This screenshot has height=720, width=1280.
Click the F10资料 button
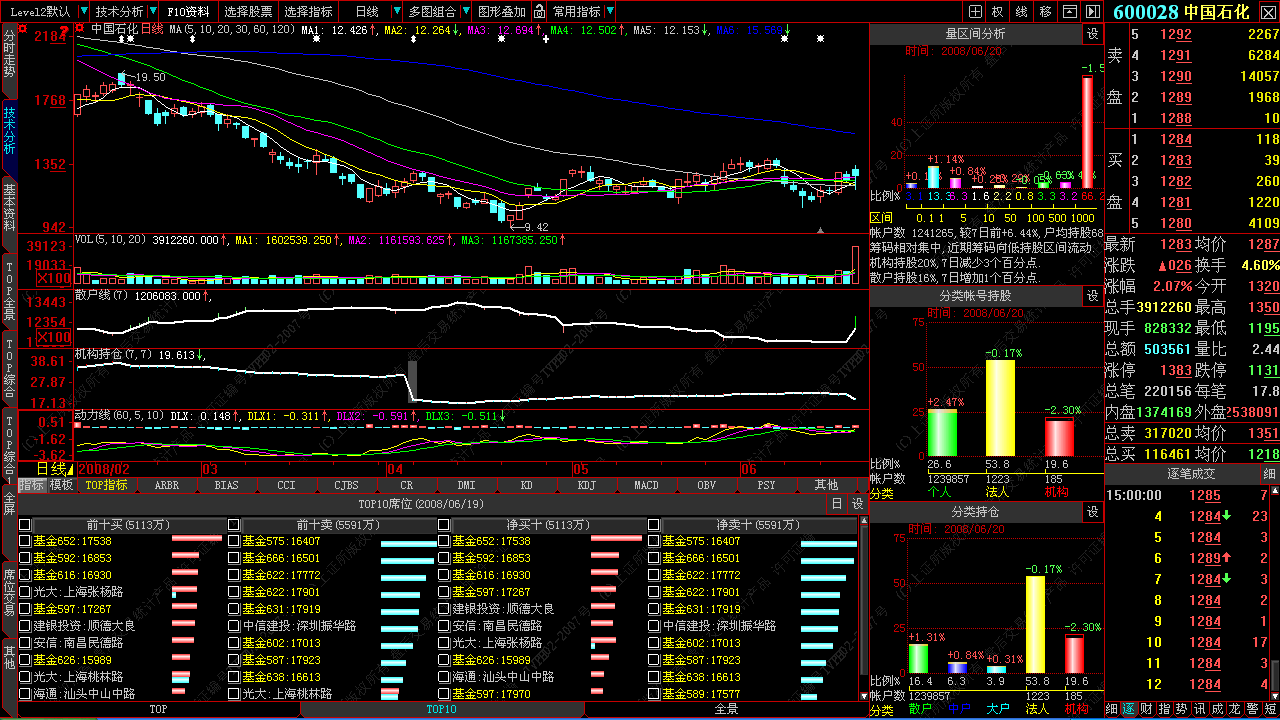188,12
